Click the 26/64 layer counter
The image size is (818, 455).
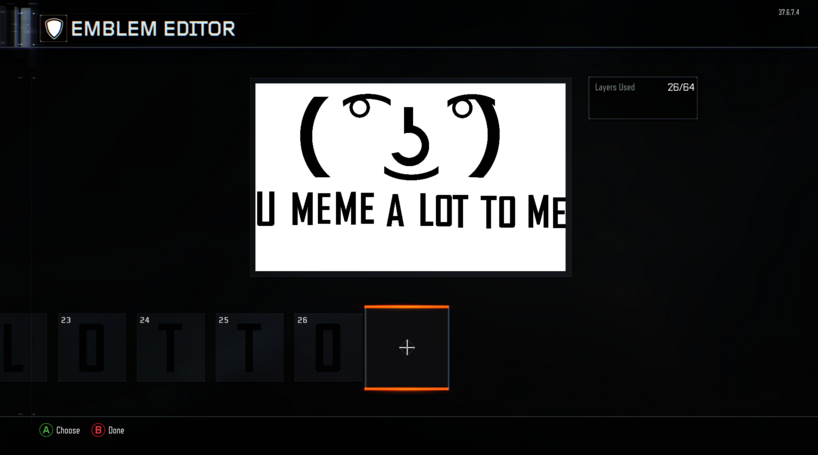pyautogui.click(x=680, y=88)
